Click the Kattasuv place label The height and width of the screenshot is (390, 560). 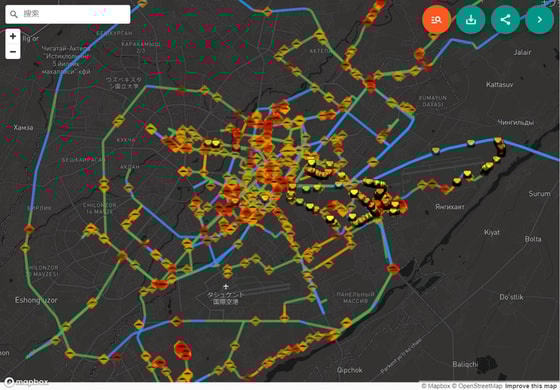point(500,85)
